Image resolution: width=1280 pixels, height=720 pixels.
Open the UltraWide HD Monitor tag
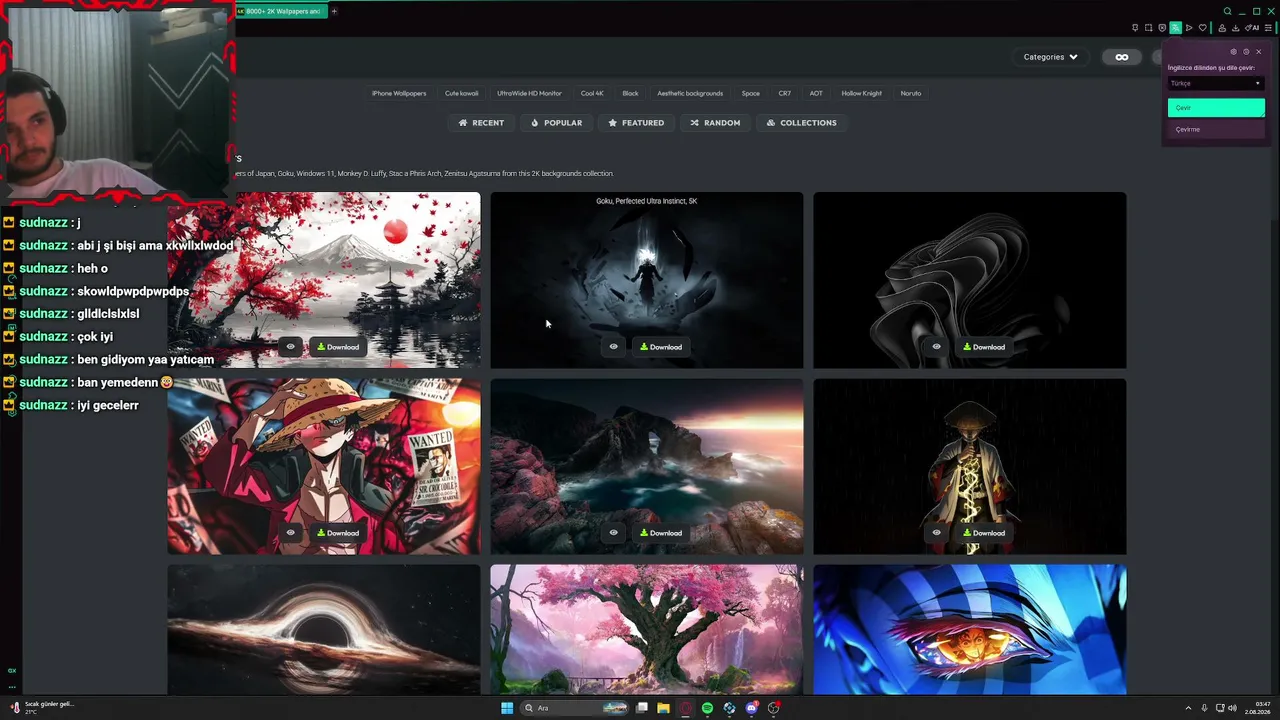[x=529, y=93]
